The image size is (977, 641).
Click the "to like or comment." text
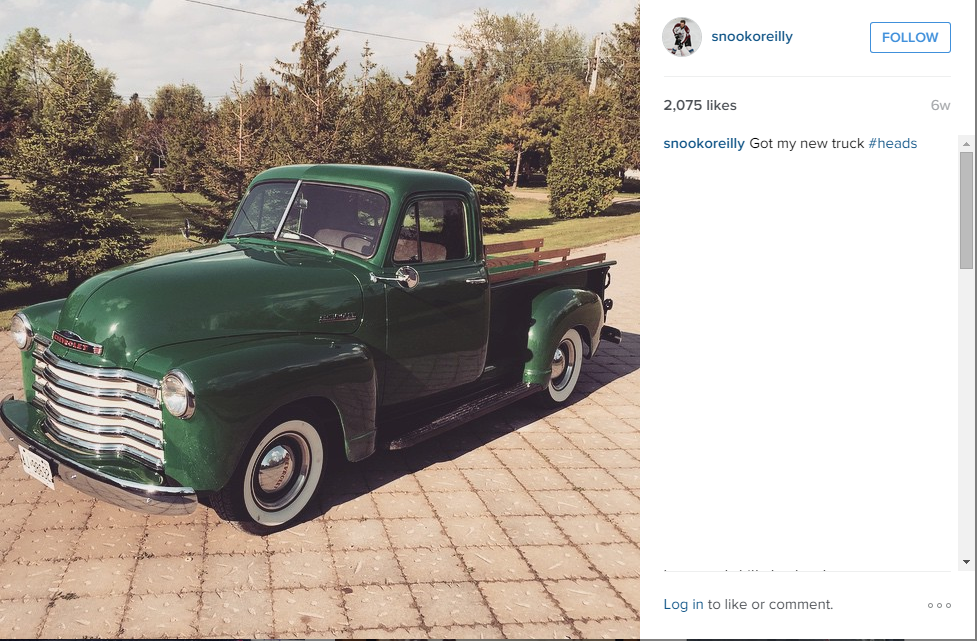pos(770,604)
